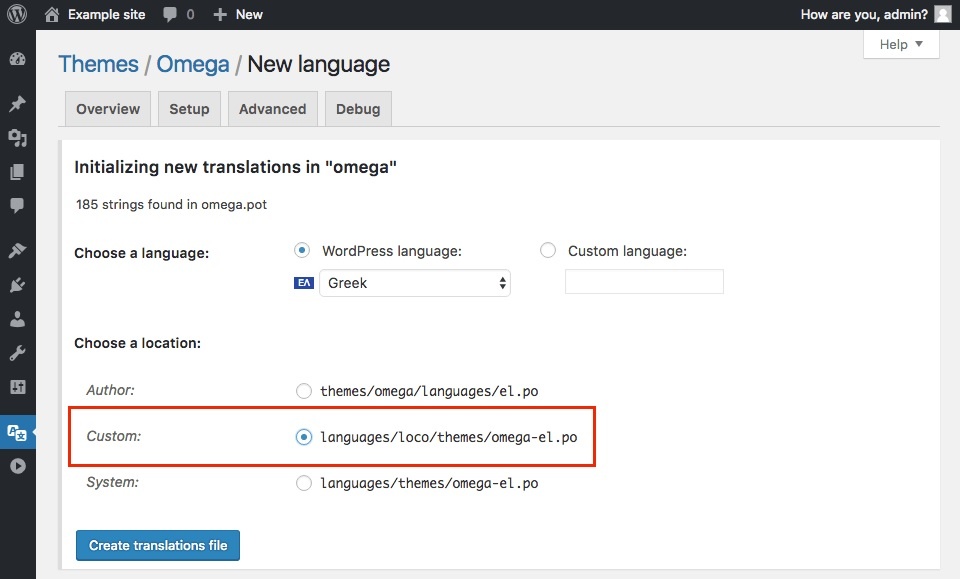Choose Author location themes/omega/languages/el.po
The image size is (960, 579).
pos(304,391)
